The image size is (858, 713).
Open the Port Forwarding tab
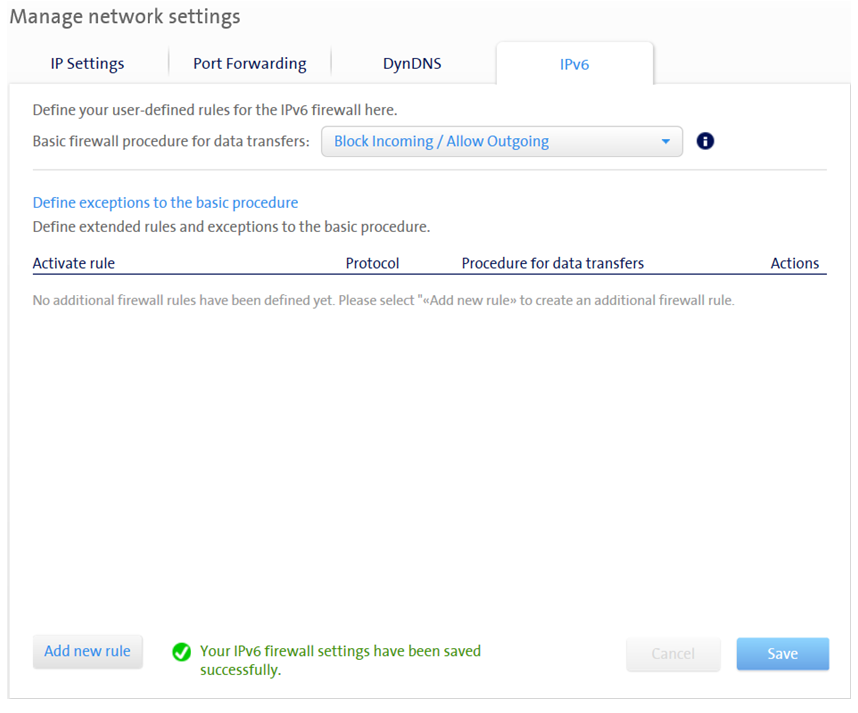point(250,64)
